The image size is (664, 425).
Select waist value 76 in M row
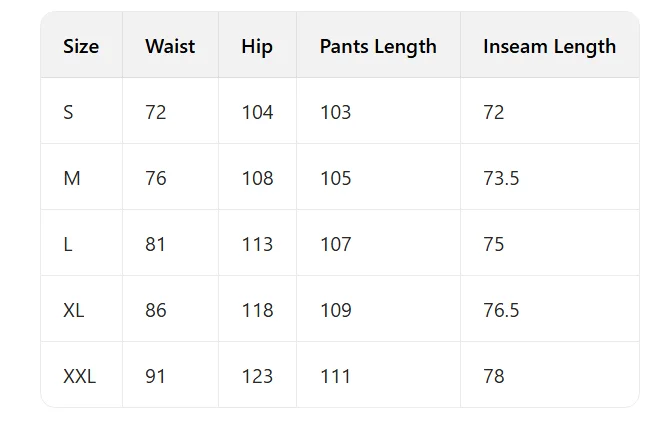[x=156, y=178]
